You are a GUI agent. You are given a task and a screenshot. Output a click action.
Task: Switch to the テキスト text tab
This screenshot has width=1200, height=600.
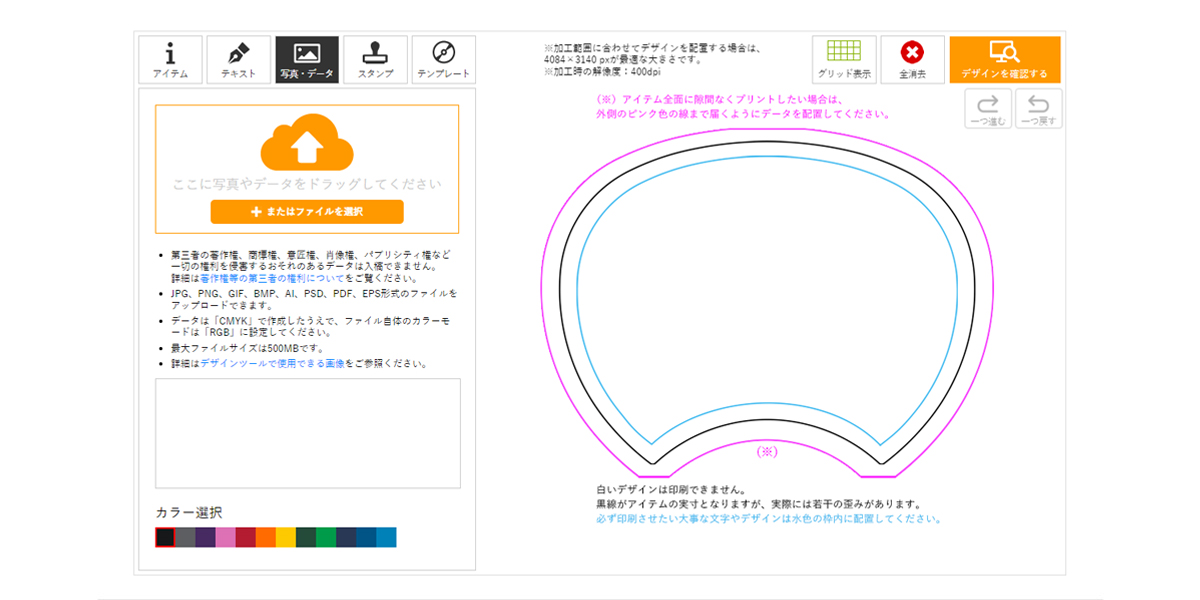coord(238,60)
